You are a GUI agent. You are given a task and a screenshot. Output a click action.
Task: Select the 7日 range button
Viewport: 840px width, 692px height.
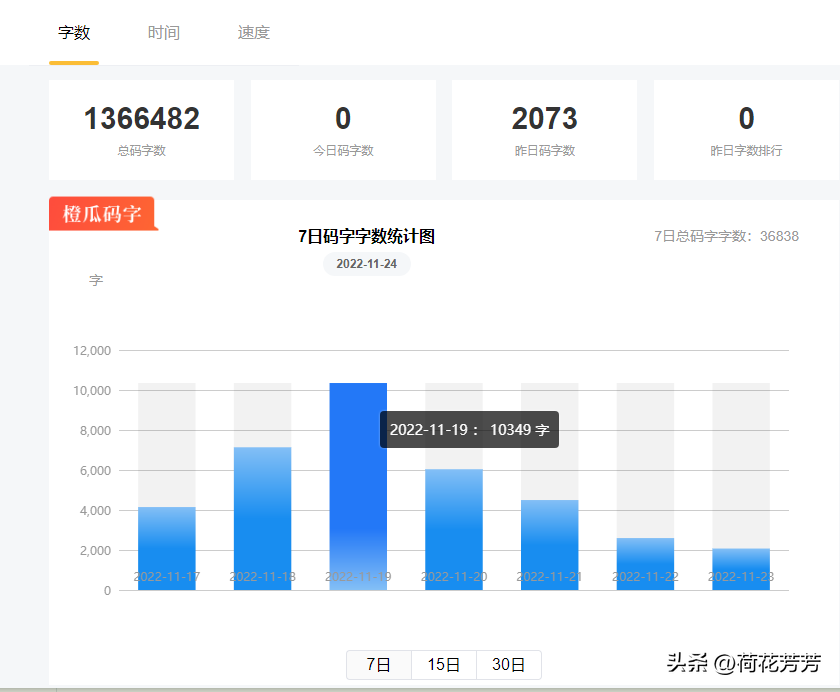coord(379,665)
